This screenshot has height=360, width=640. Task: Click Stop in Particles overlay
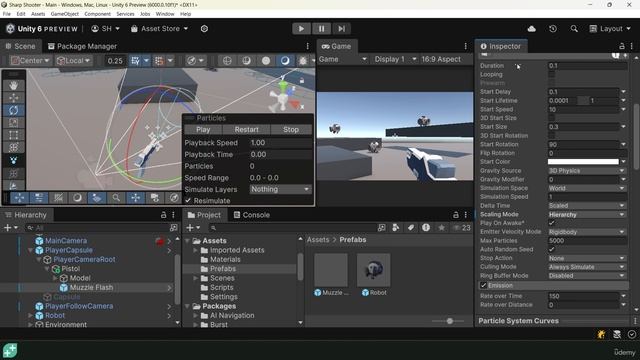pyautogui.click(x=291, y=129)
